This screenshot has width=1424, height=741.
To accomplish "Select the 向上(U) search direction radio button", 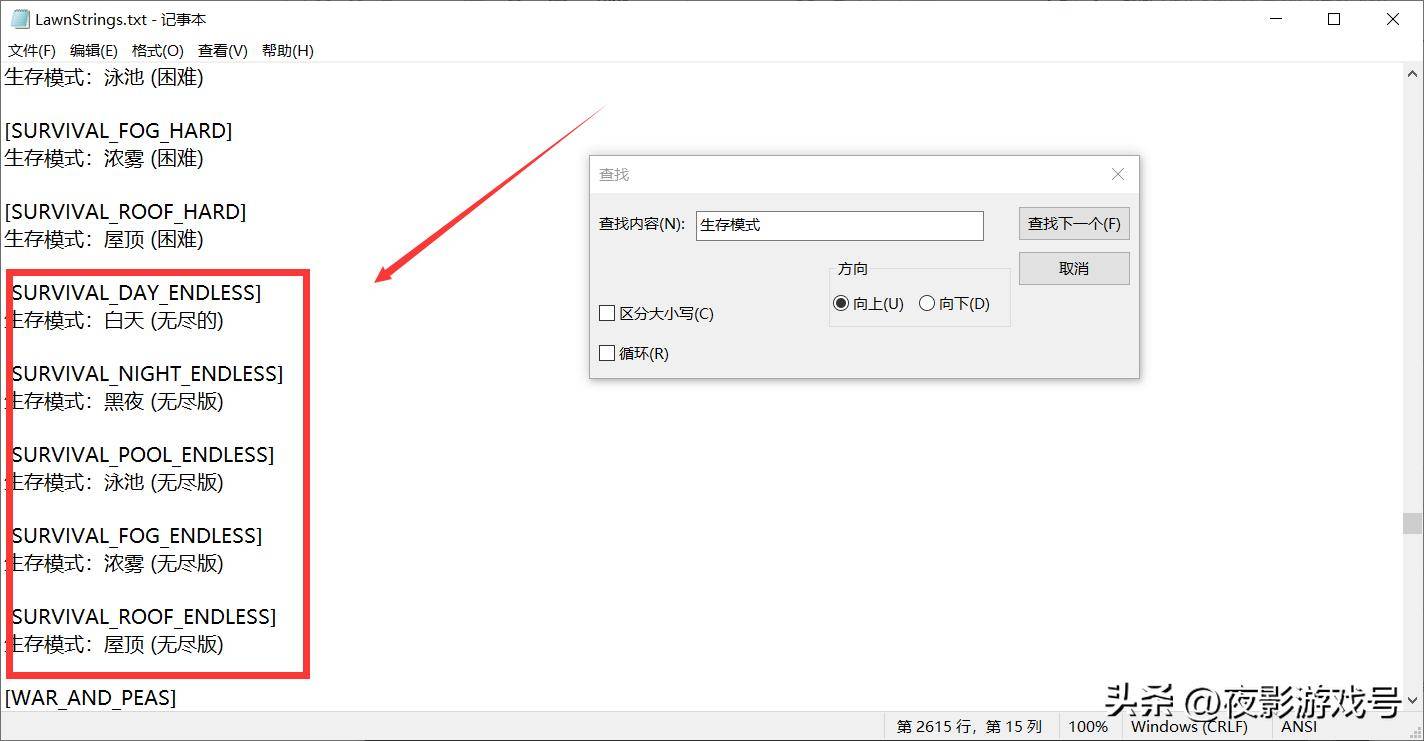I will [x=841, y=303].
